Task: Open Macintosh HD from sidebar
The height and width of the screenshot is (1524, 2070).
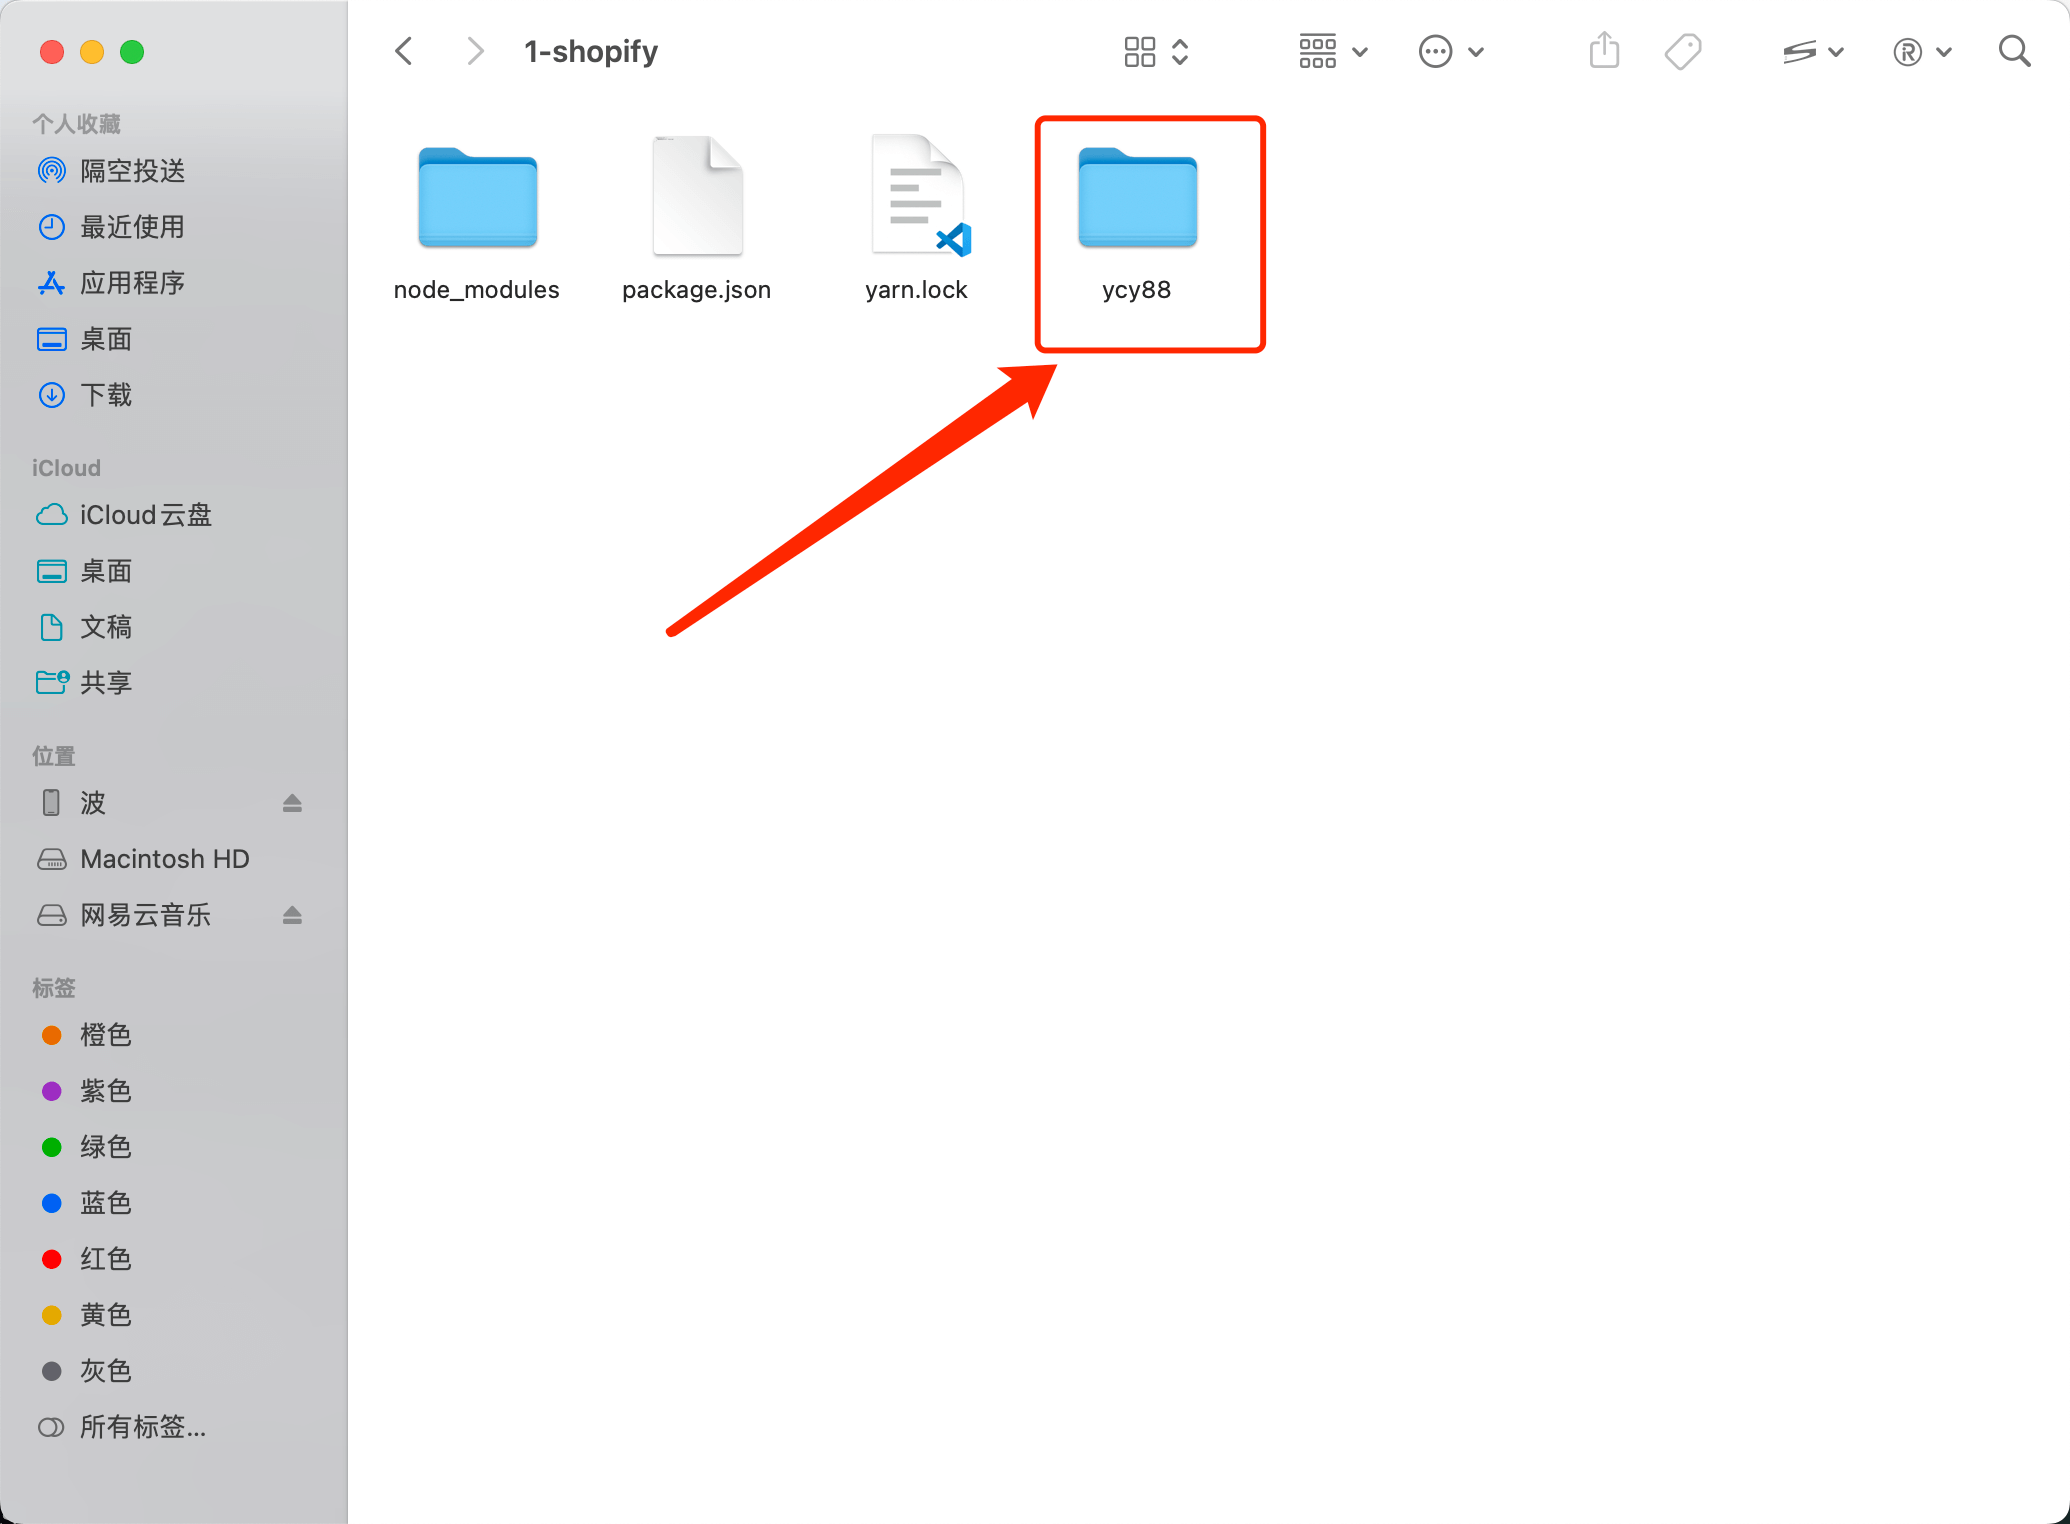Action: tap(164, 859)
